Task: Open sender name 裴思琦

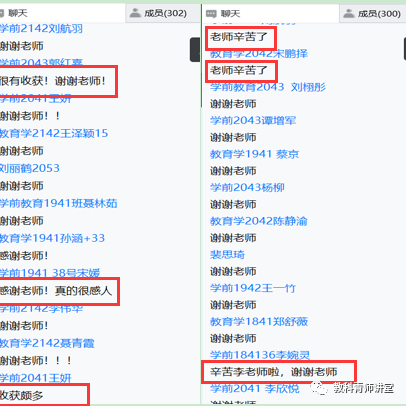Action: (x=227, y=255)
